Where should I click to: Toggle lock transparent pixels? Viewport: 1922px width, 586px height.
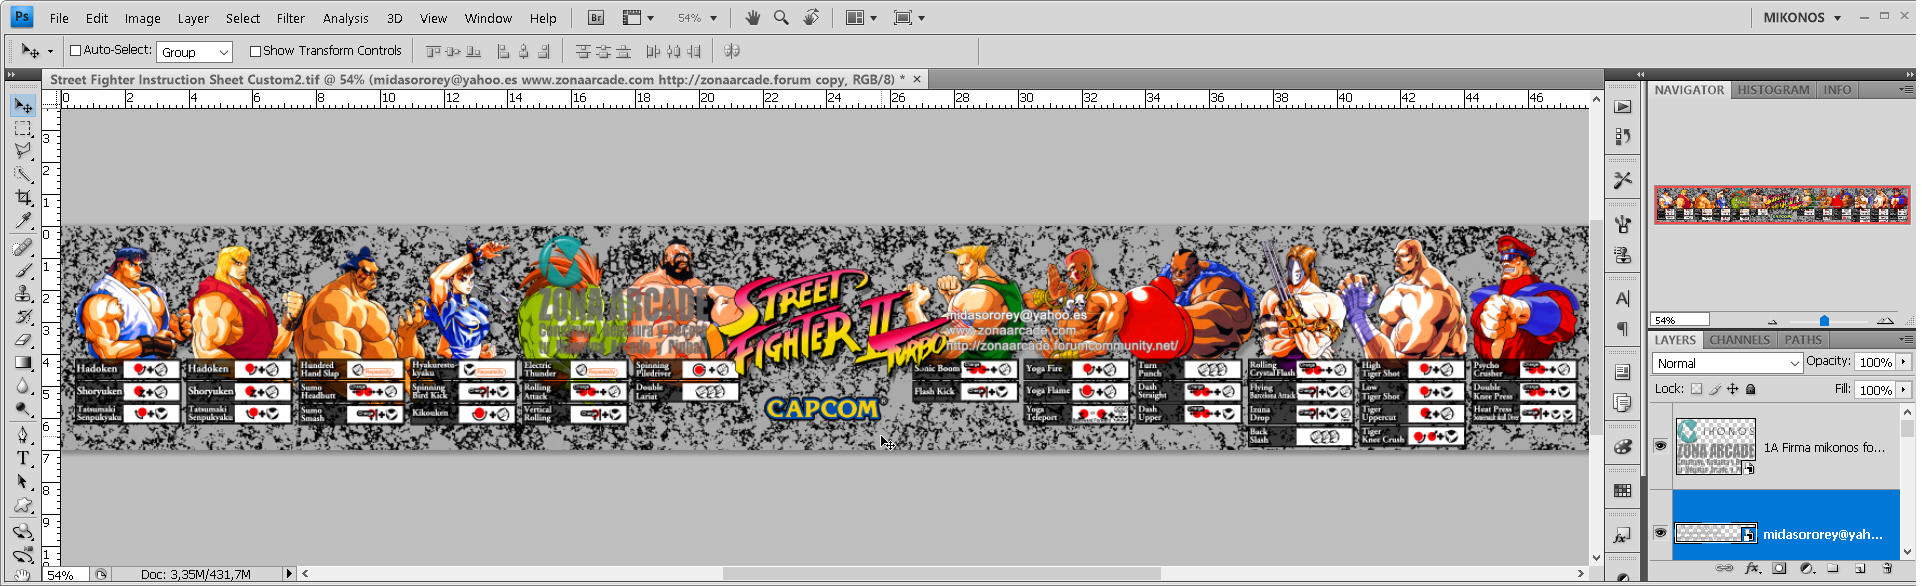1696,389
